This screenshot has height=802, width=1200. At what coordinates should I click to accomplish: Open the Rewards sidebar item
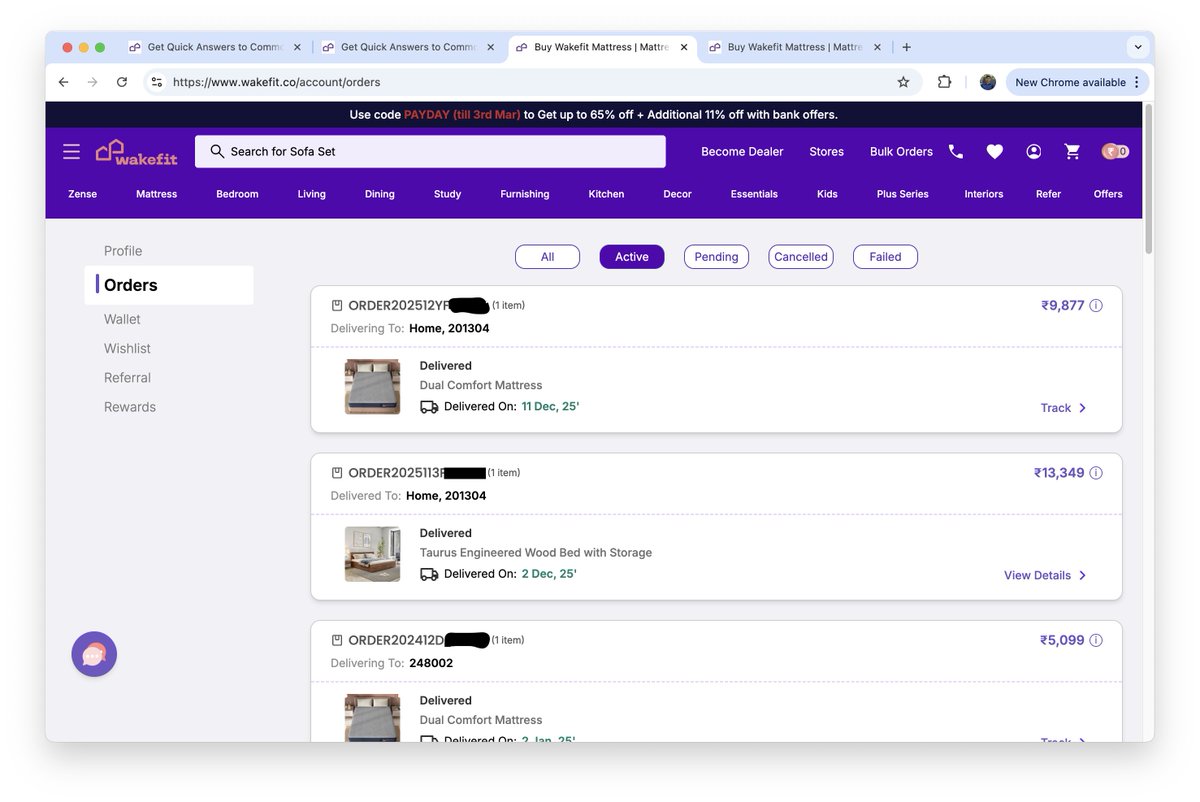(x=130, y=407)
